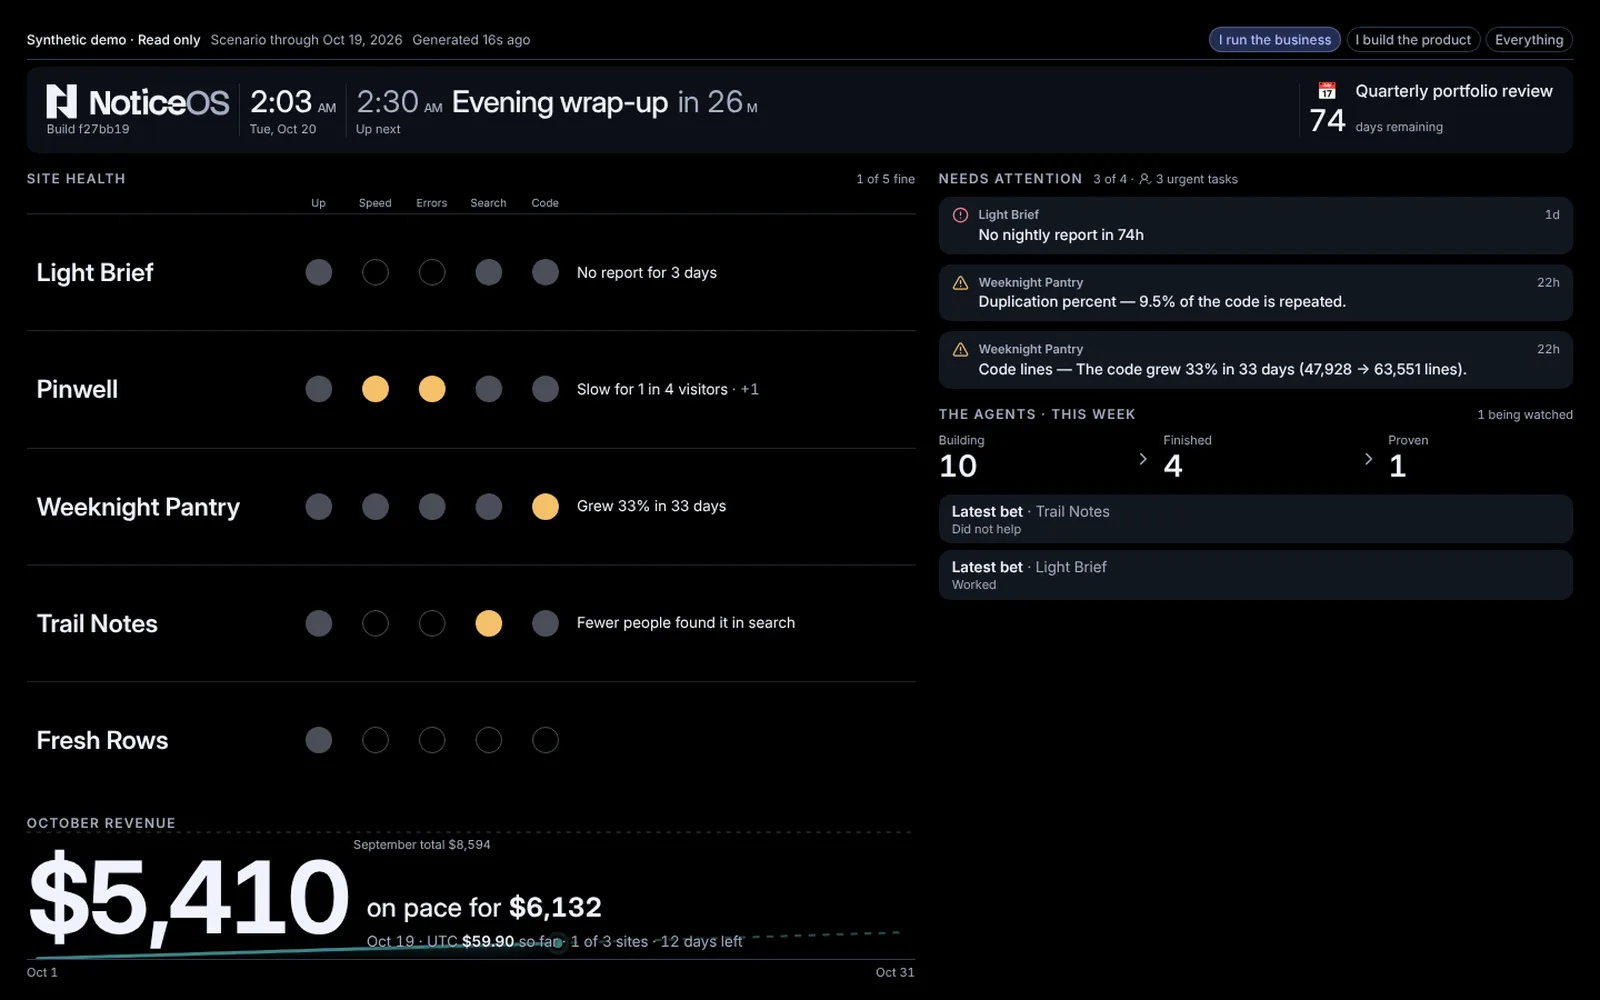Click Trail Notes' empty Errors dot

pyautogui.click(x=432, y=623)
